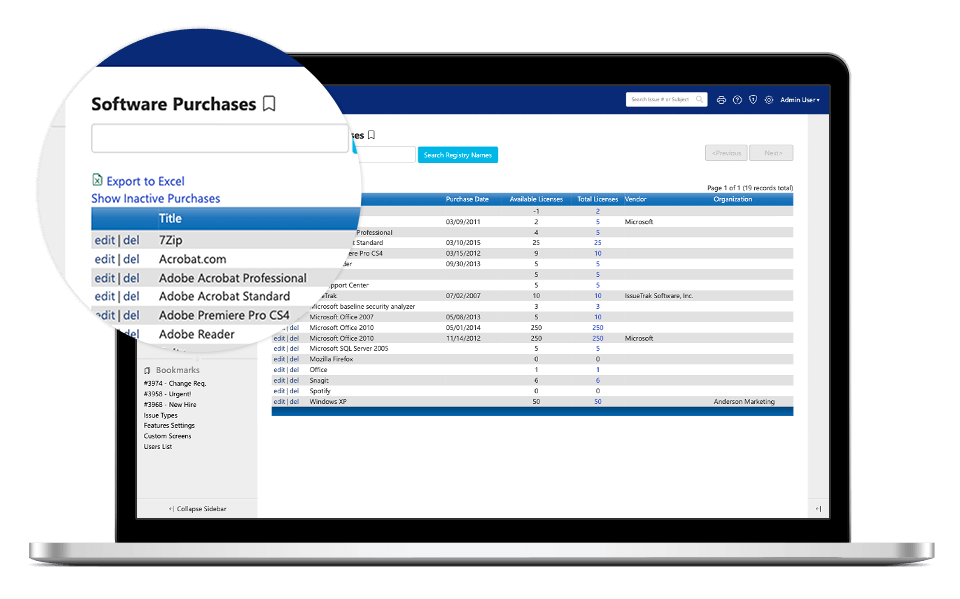
Task: Open the help question mark icon
Action: [x=737, y=100]
